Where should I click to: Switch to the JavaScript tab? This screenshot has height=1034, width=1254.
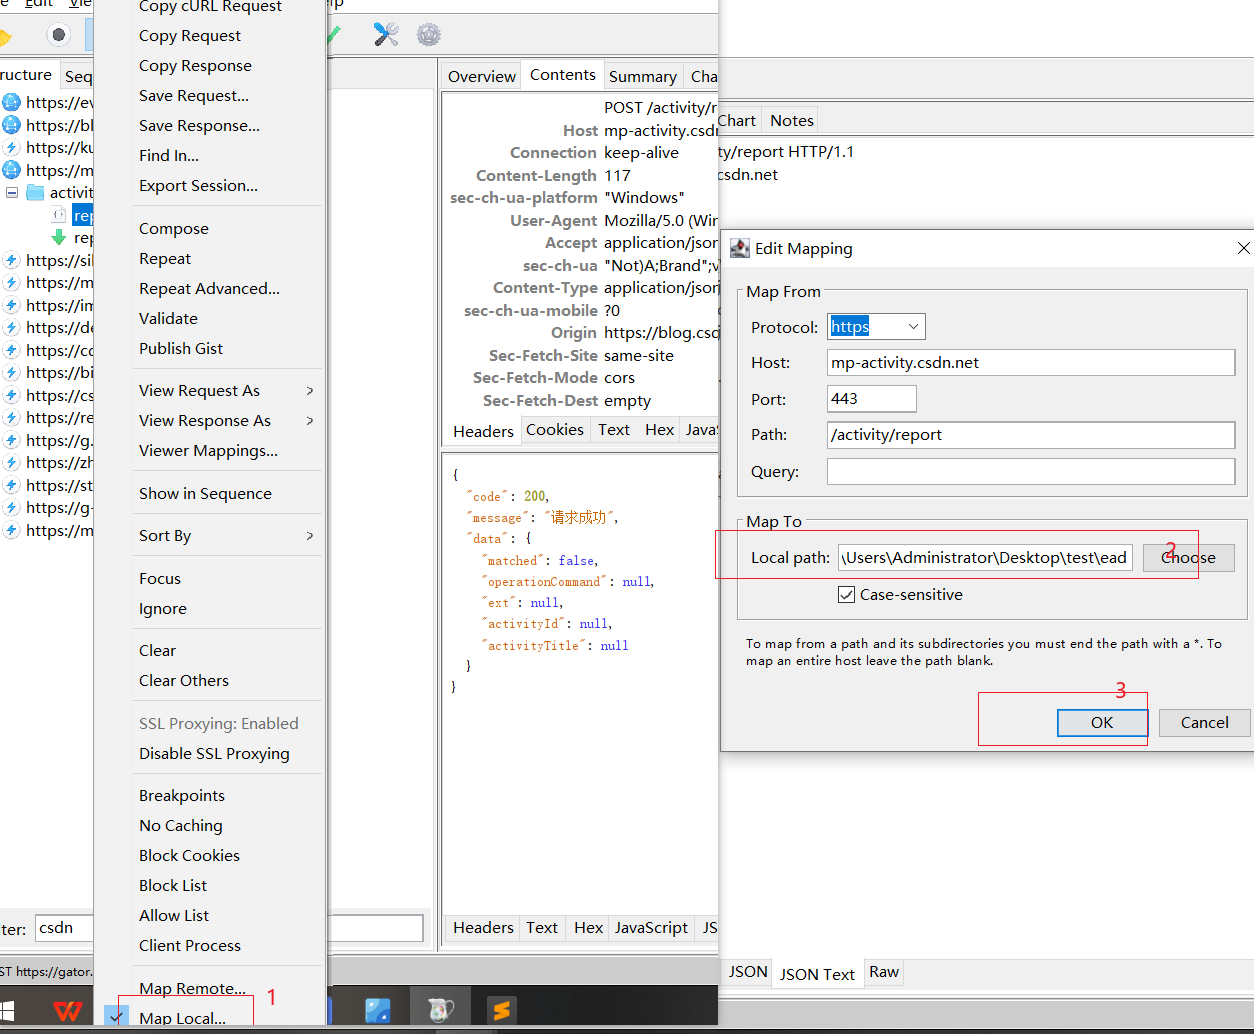tap(651, 928)
